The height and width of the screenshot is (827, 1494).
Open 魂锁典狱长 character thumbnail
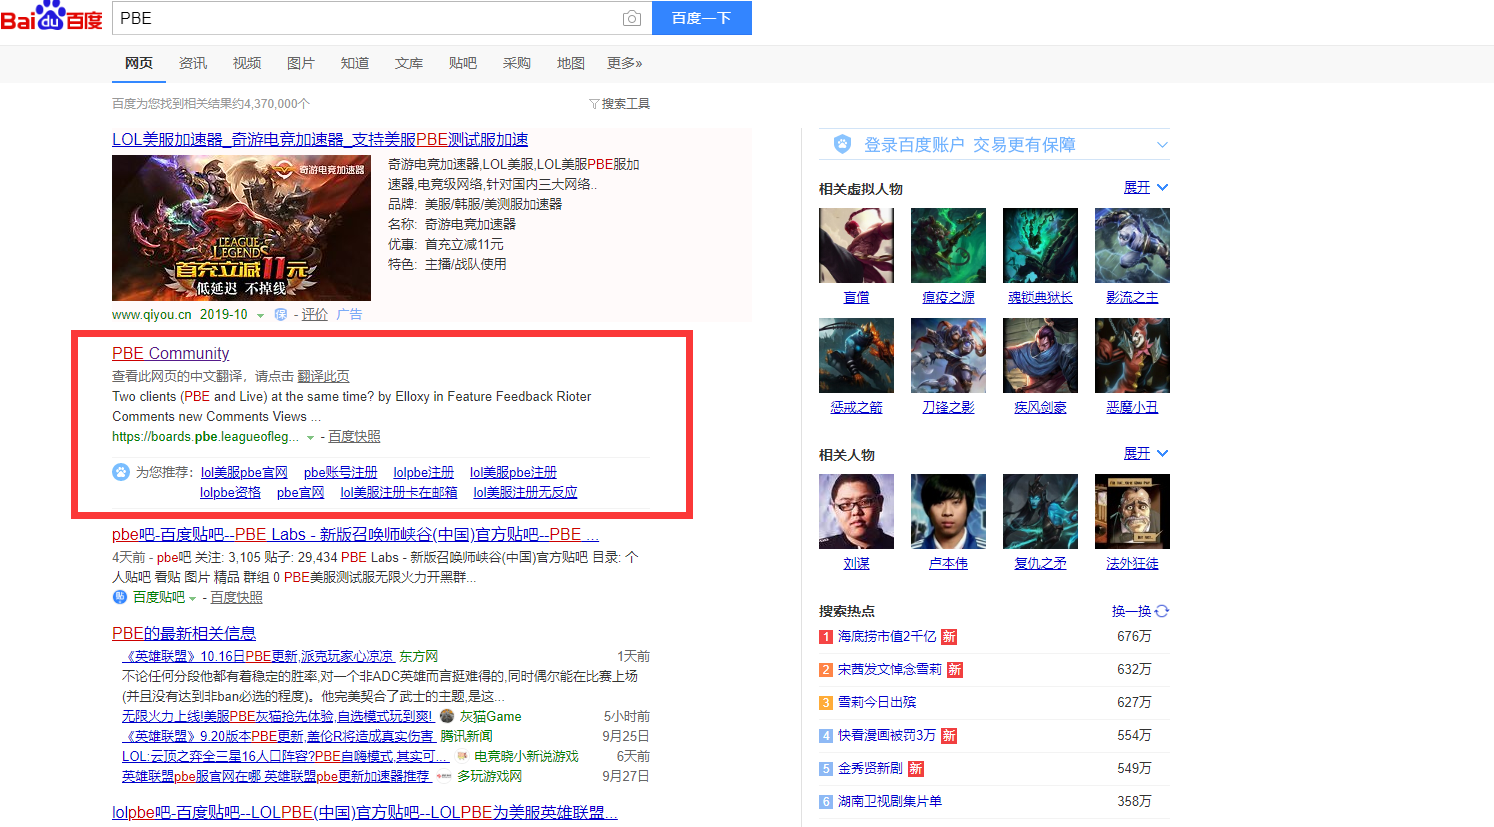(x=1040, y=246)
